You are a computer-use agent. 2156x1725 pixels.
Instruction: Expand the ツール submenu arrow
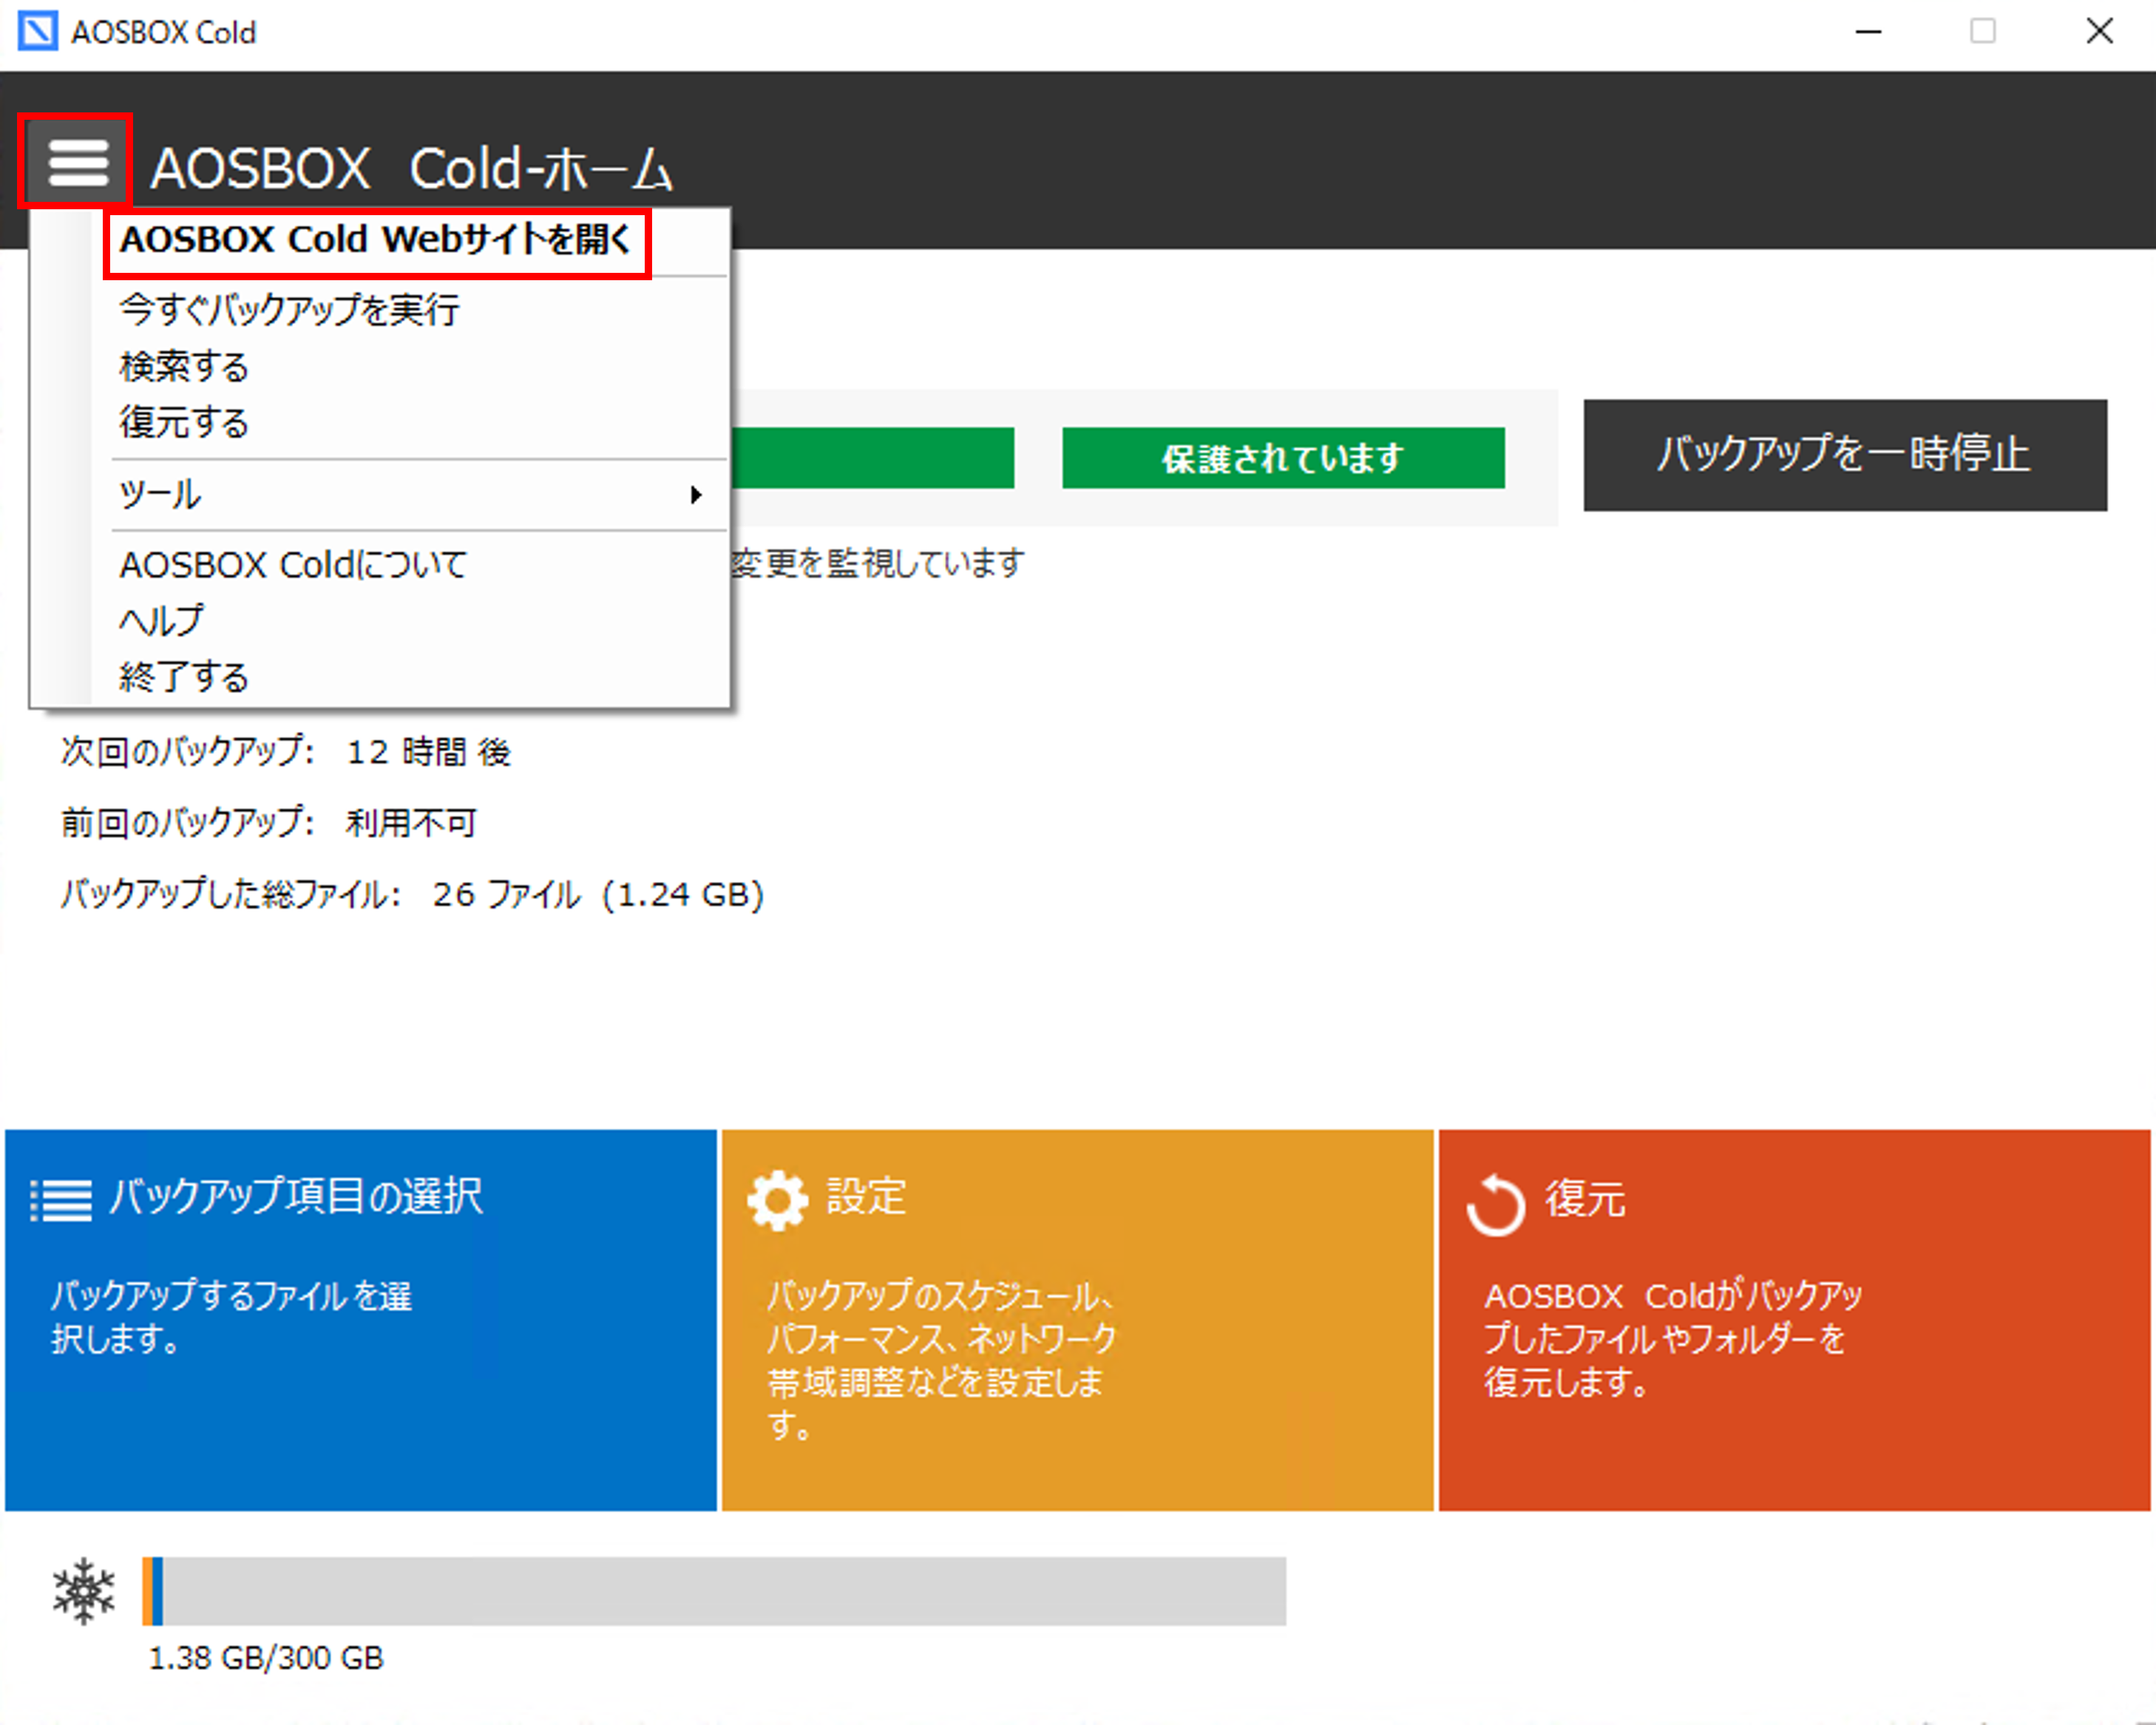tap(696, 495)
